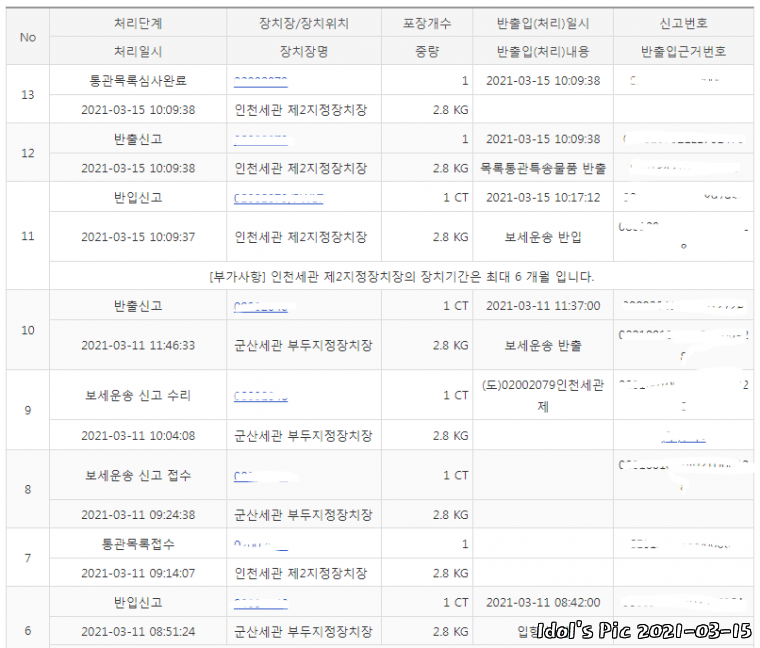Select the 포장개수 column header
The width and height of the screenshot is (760, 648).
click(x=427, y=22)
